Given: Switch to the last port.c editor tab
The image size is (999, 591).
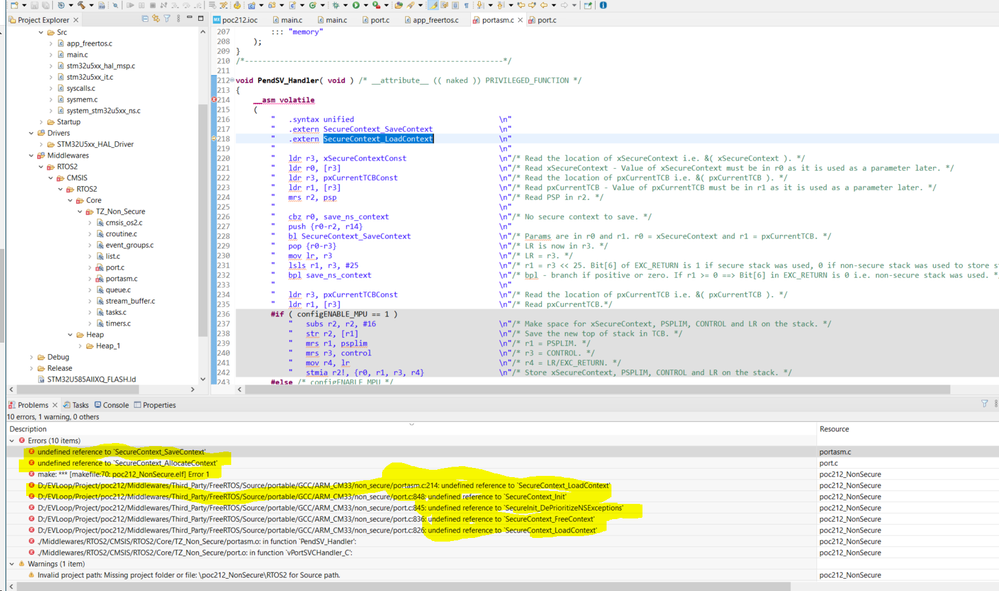Looking at the screenshot, I should point(542,20).
